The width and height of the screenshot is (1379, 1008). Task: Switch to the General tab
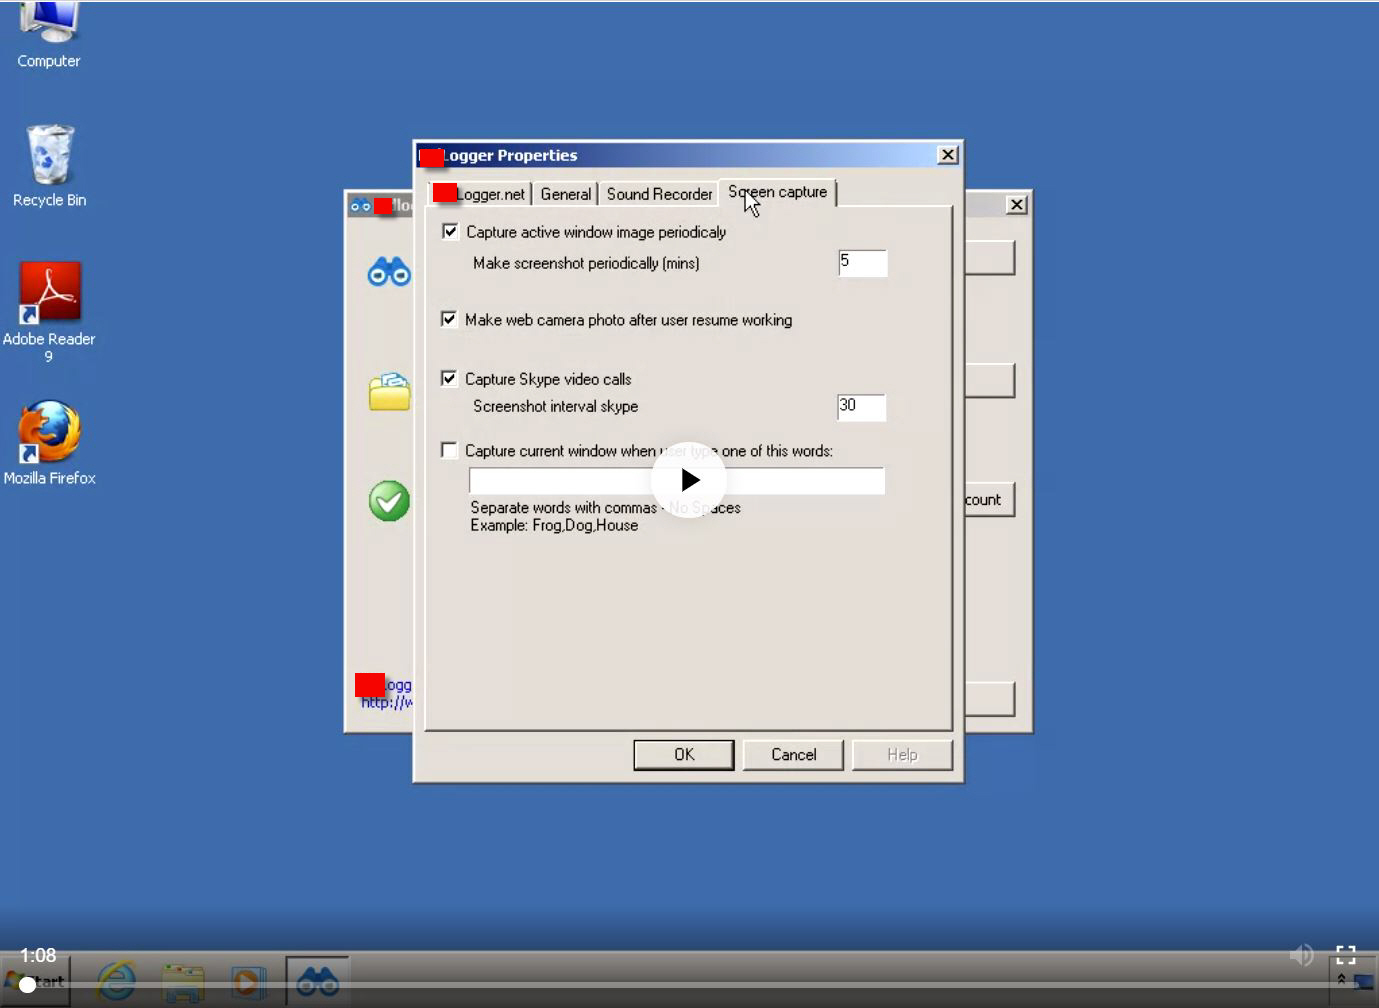(565, 194)
